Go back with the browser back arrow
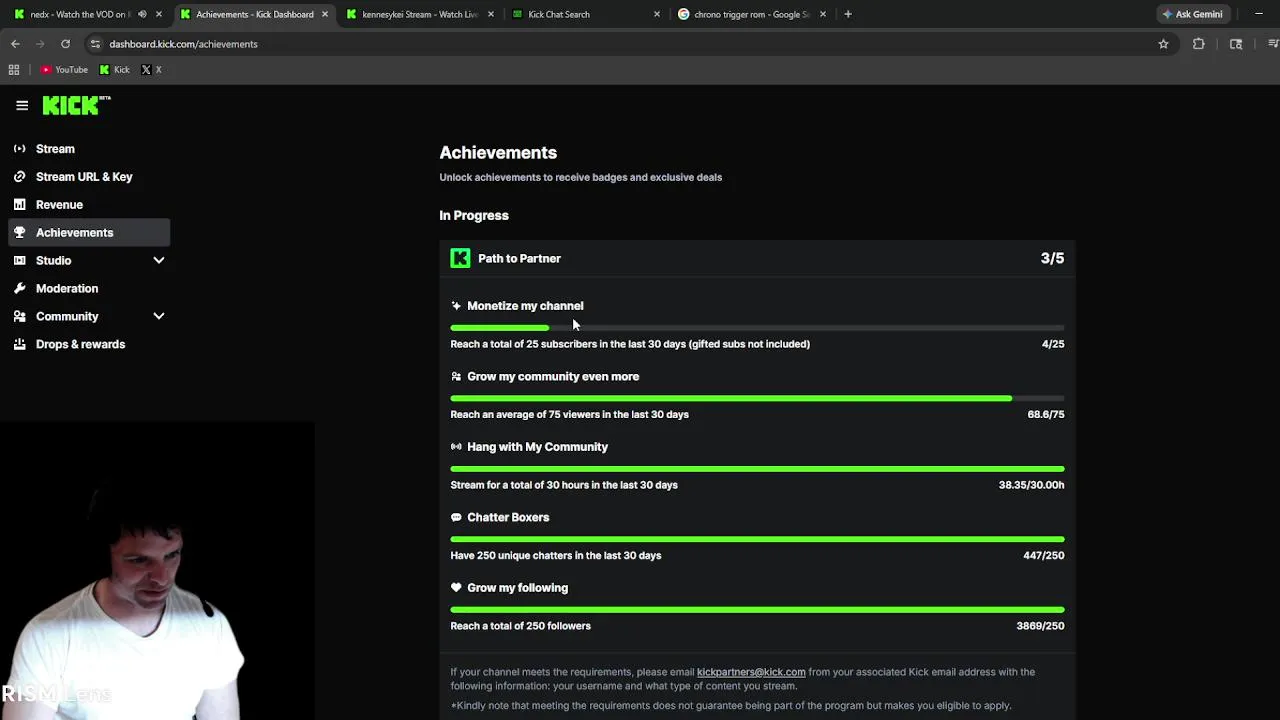Image resolution: width=1280 pixels, height=720 pixels. pyautogui.click(x=15, y=44)
